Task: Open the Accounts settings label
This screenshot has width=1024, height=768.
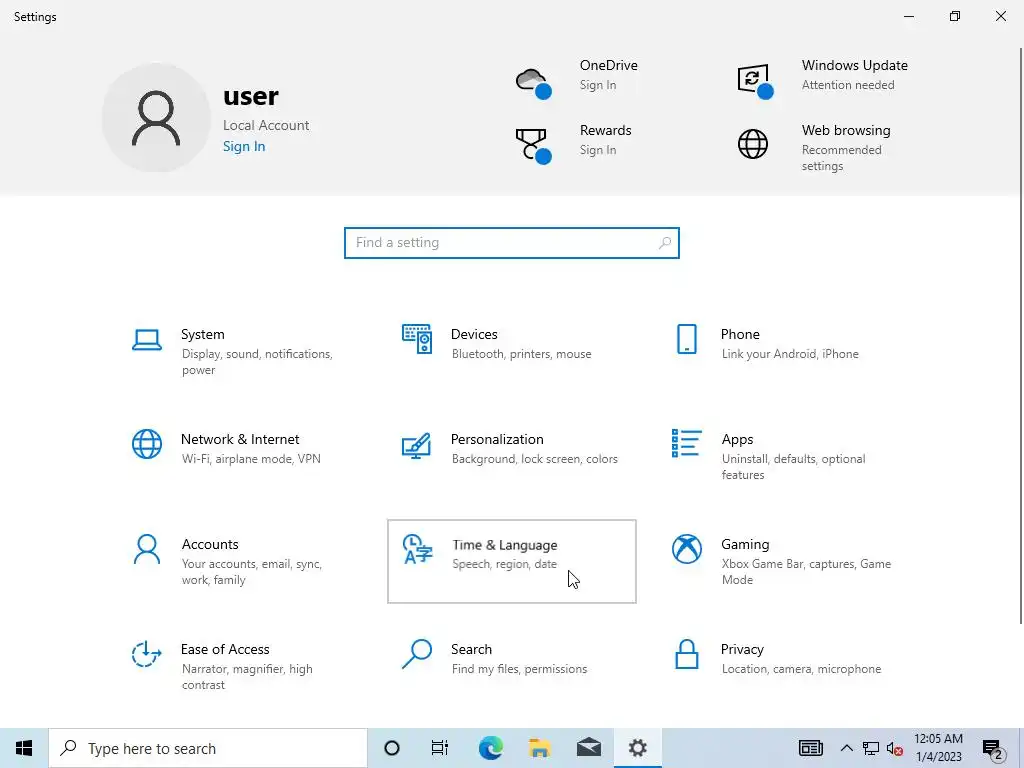Action: coord(210,545)
